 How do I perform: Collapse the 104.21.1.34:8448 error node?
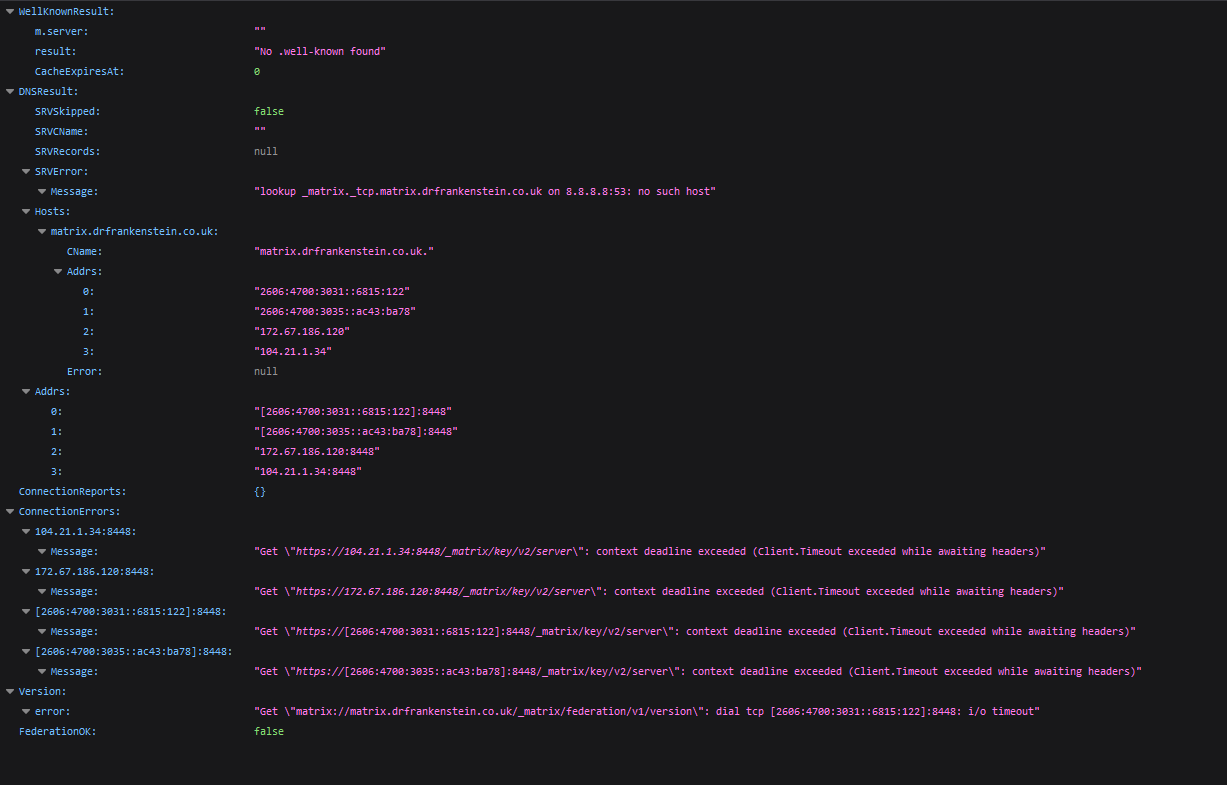click(25, 531)
